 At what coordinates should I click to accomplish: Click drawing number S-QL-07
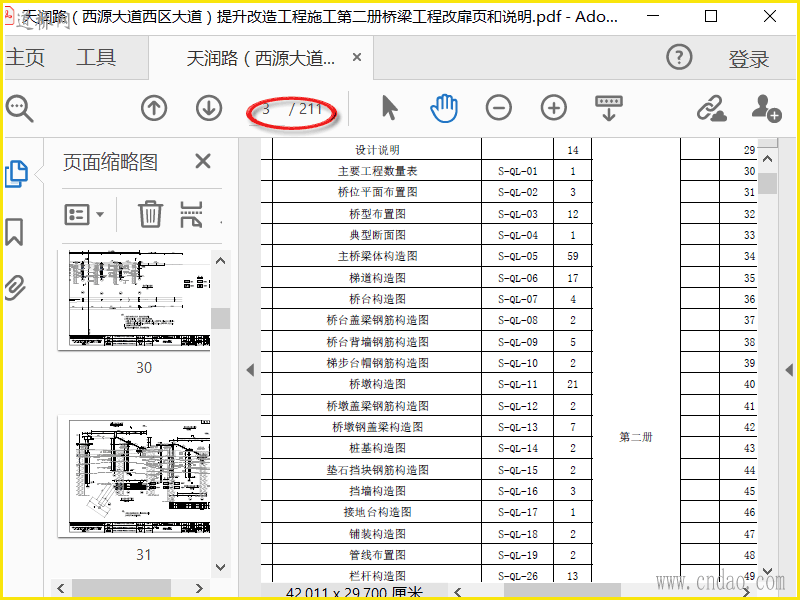pos(518,299)
